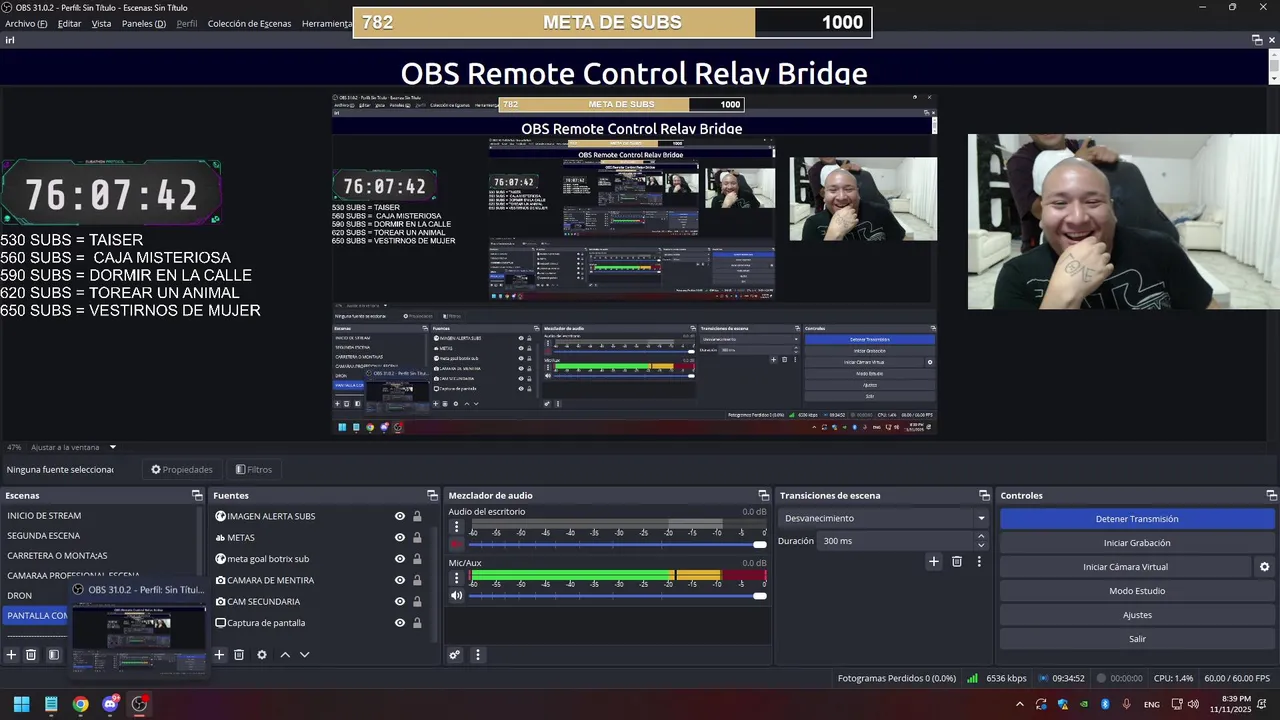Open preview zoom Ajustar a la ventana dropdown
The height and width of the screenshot is (720, 1280).
(113, 447)
